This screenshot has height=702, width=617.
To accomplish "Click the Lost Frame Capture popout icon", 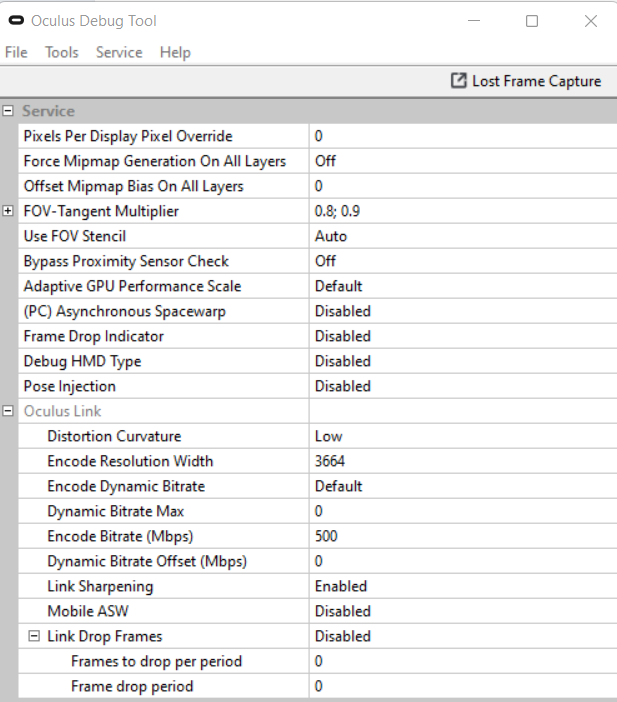I will [x=458, y=81].
